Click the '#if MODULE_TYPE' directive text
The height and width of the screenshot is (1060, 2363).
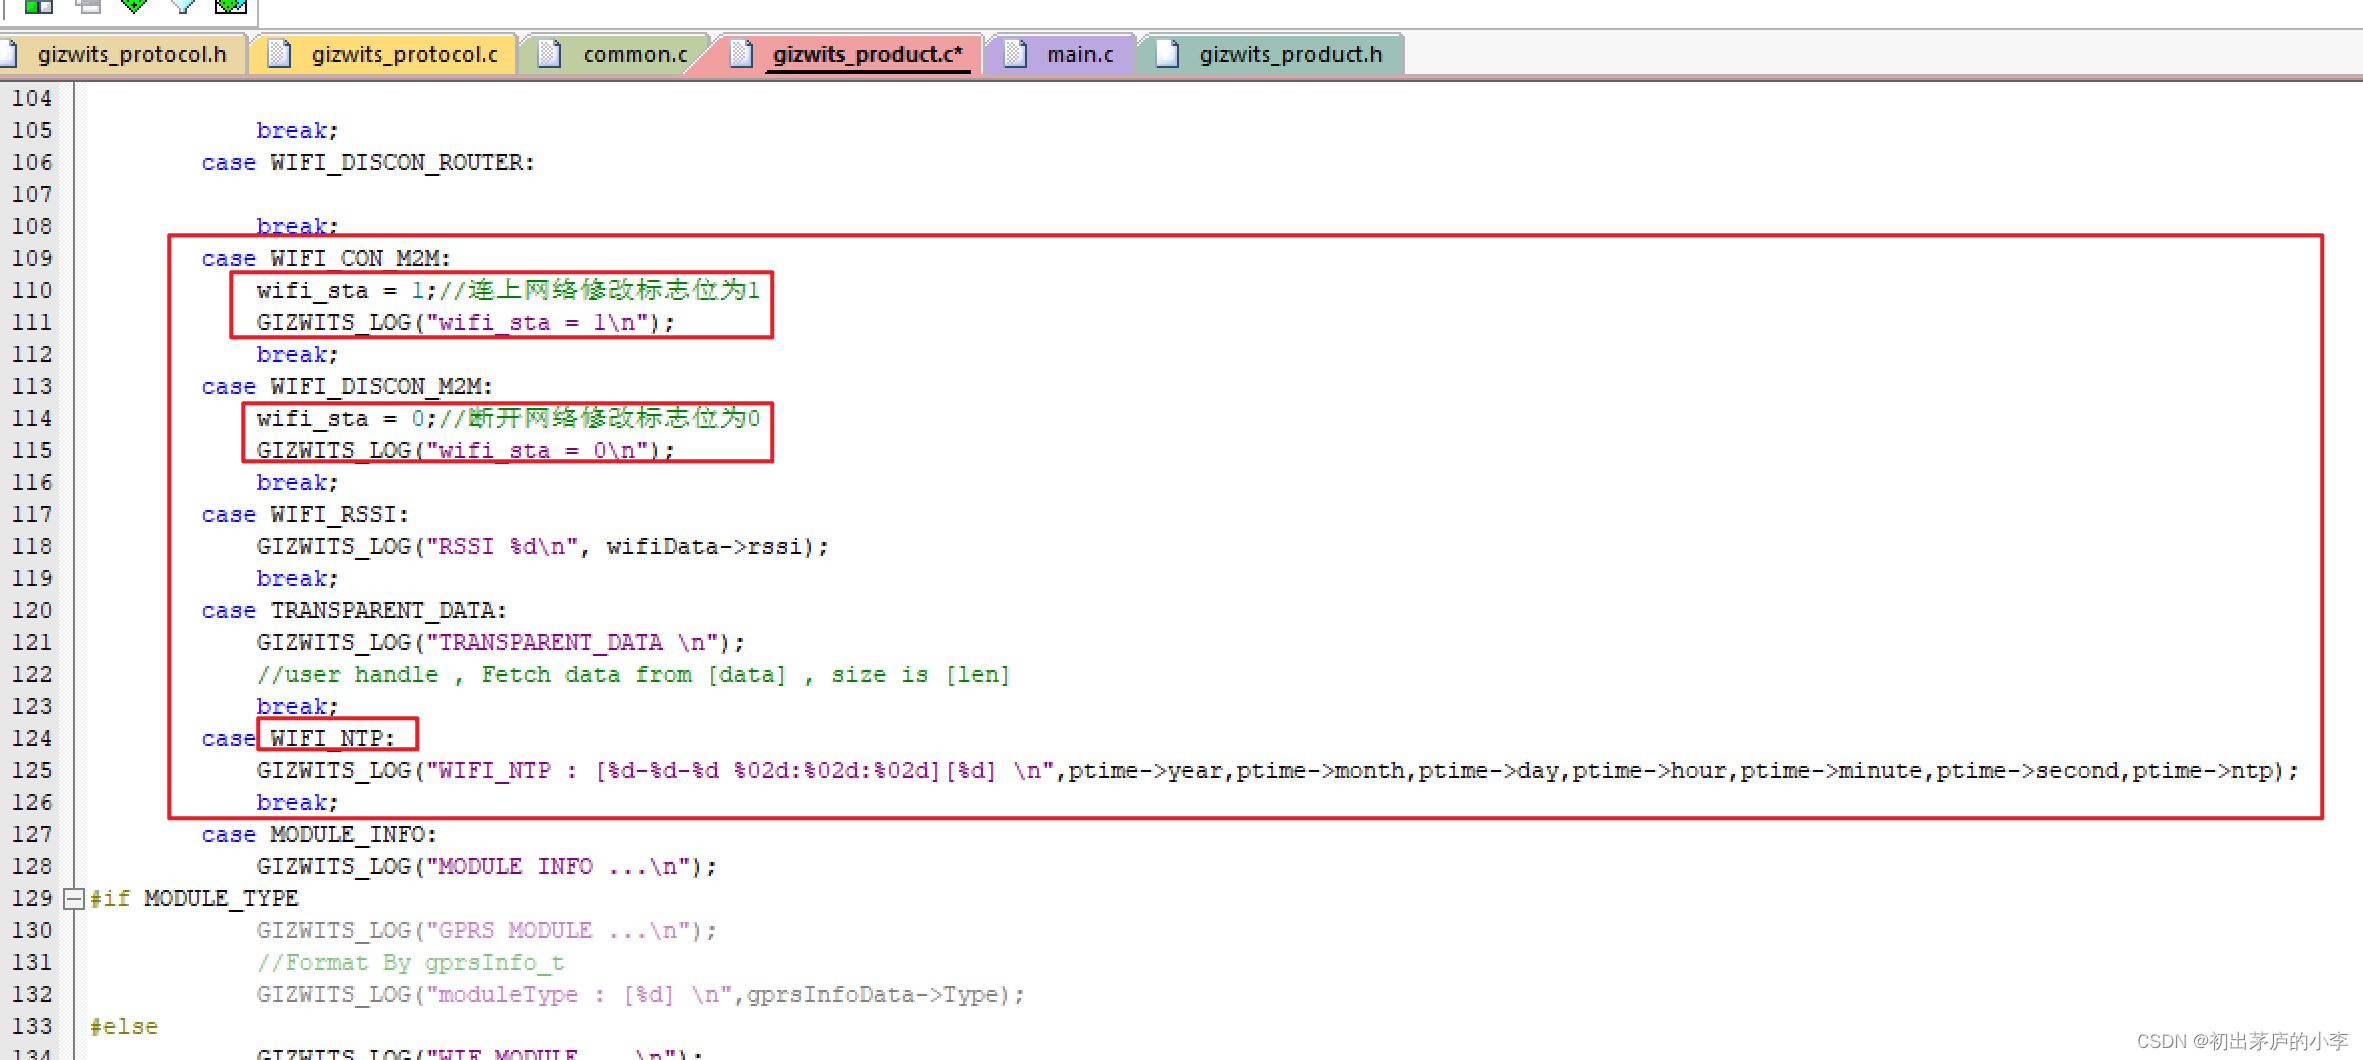click(x=194, y=898)
